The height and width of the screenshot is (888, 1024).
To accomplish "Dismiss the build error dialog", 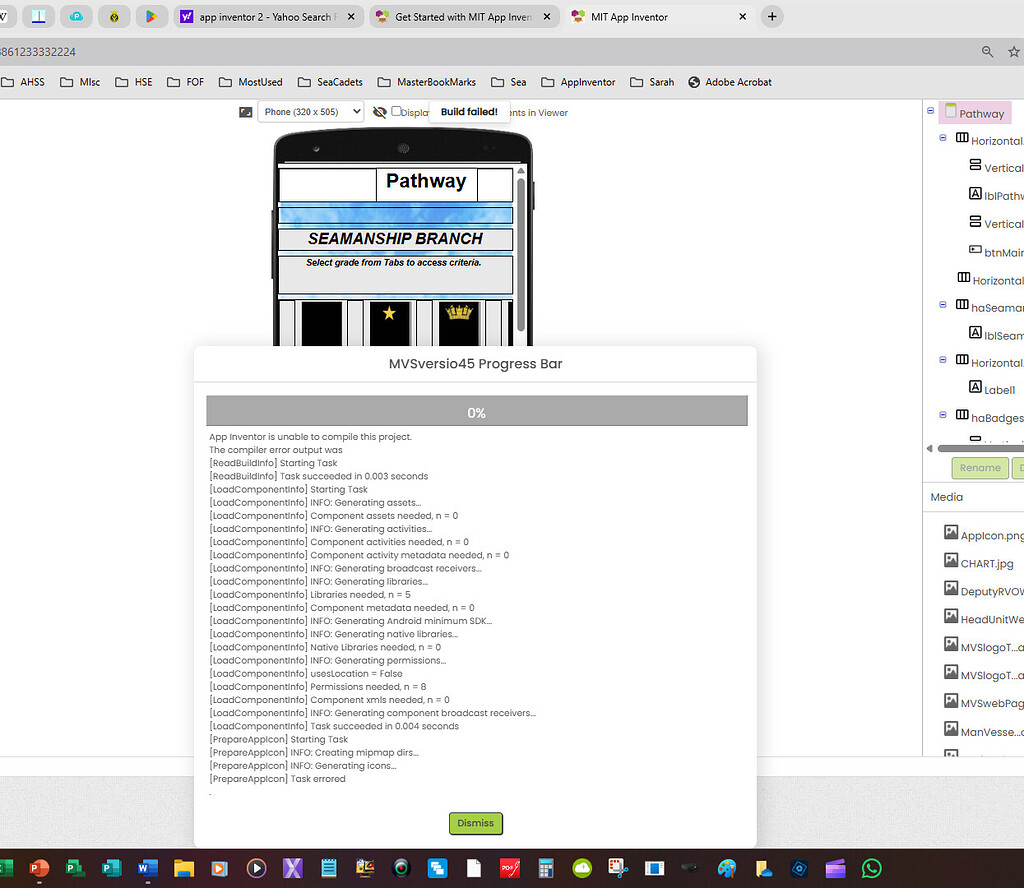I will tap(475, 823).
